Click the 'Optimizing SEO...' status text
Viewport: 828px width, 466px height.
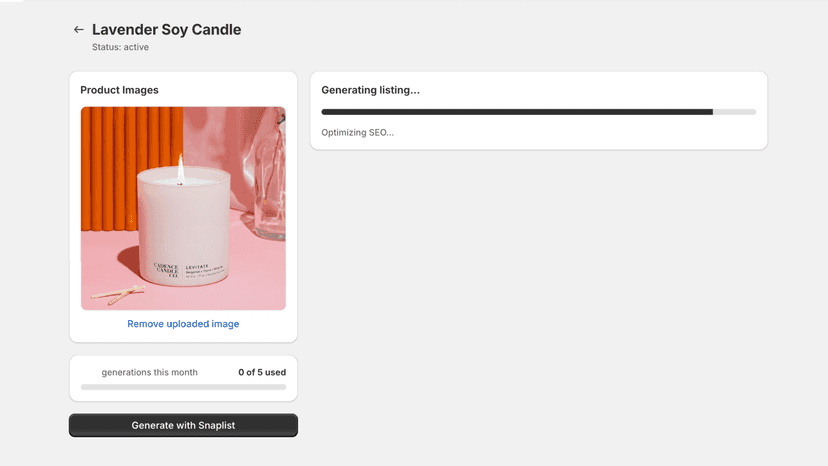(357, 133)
